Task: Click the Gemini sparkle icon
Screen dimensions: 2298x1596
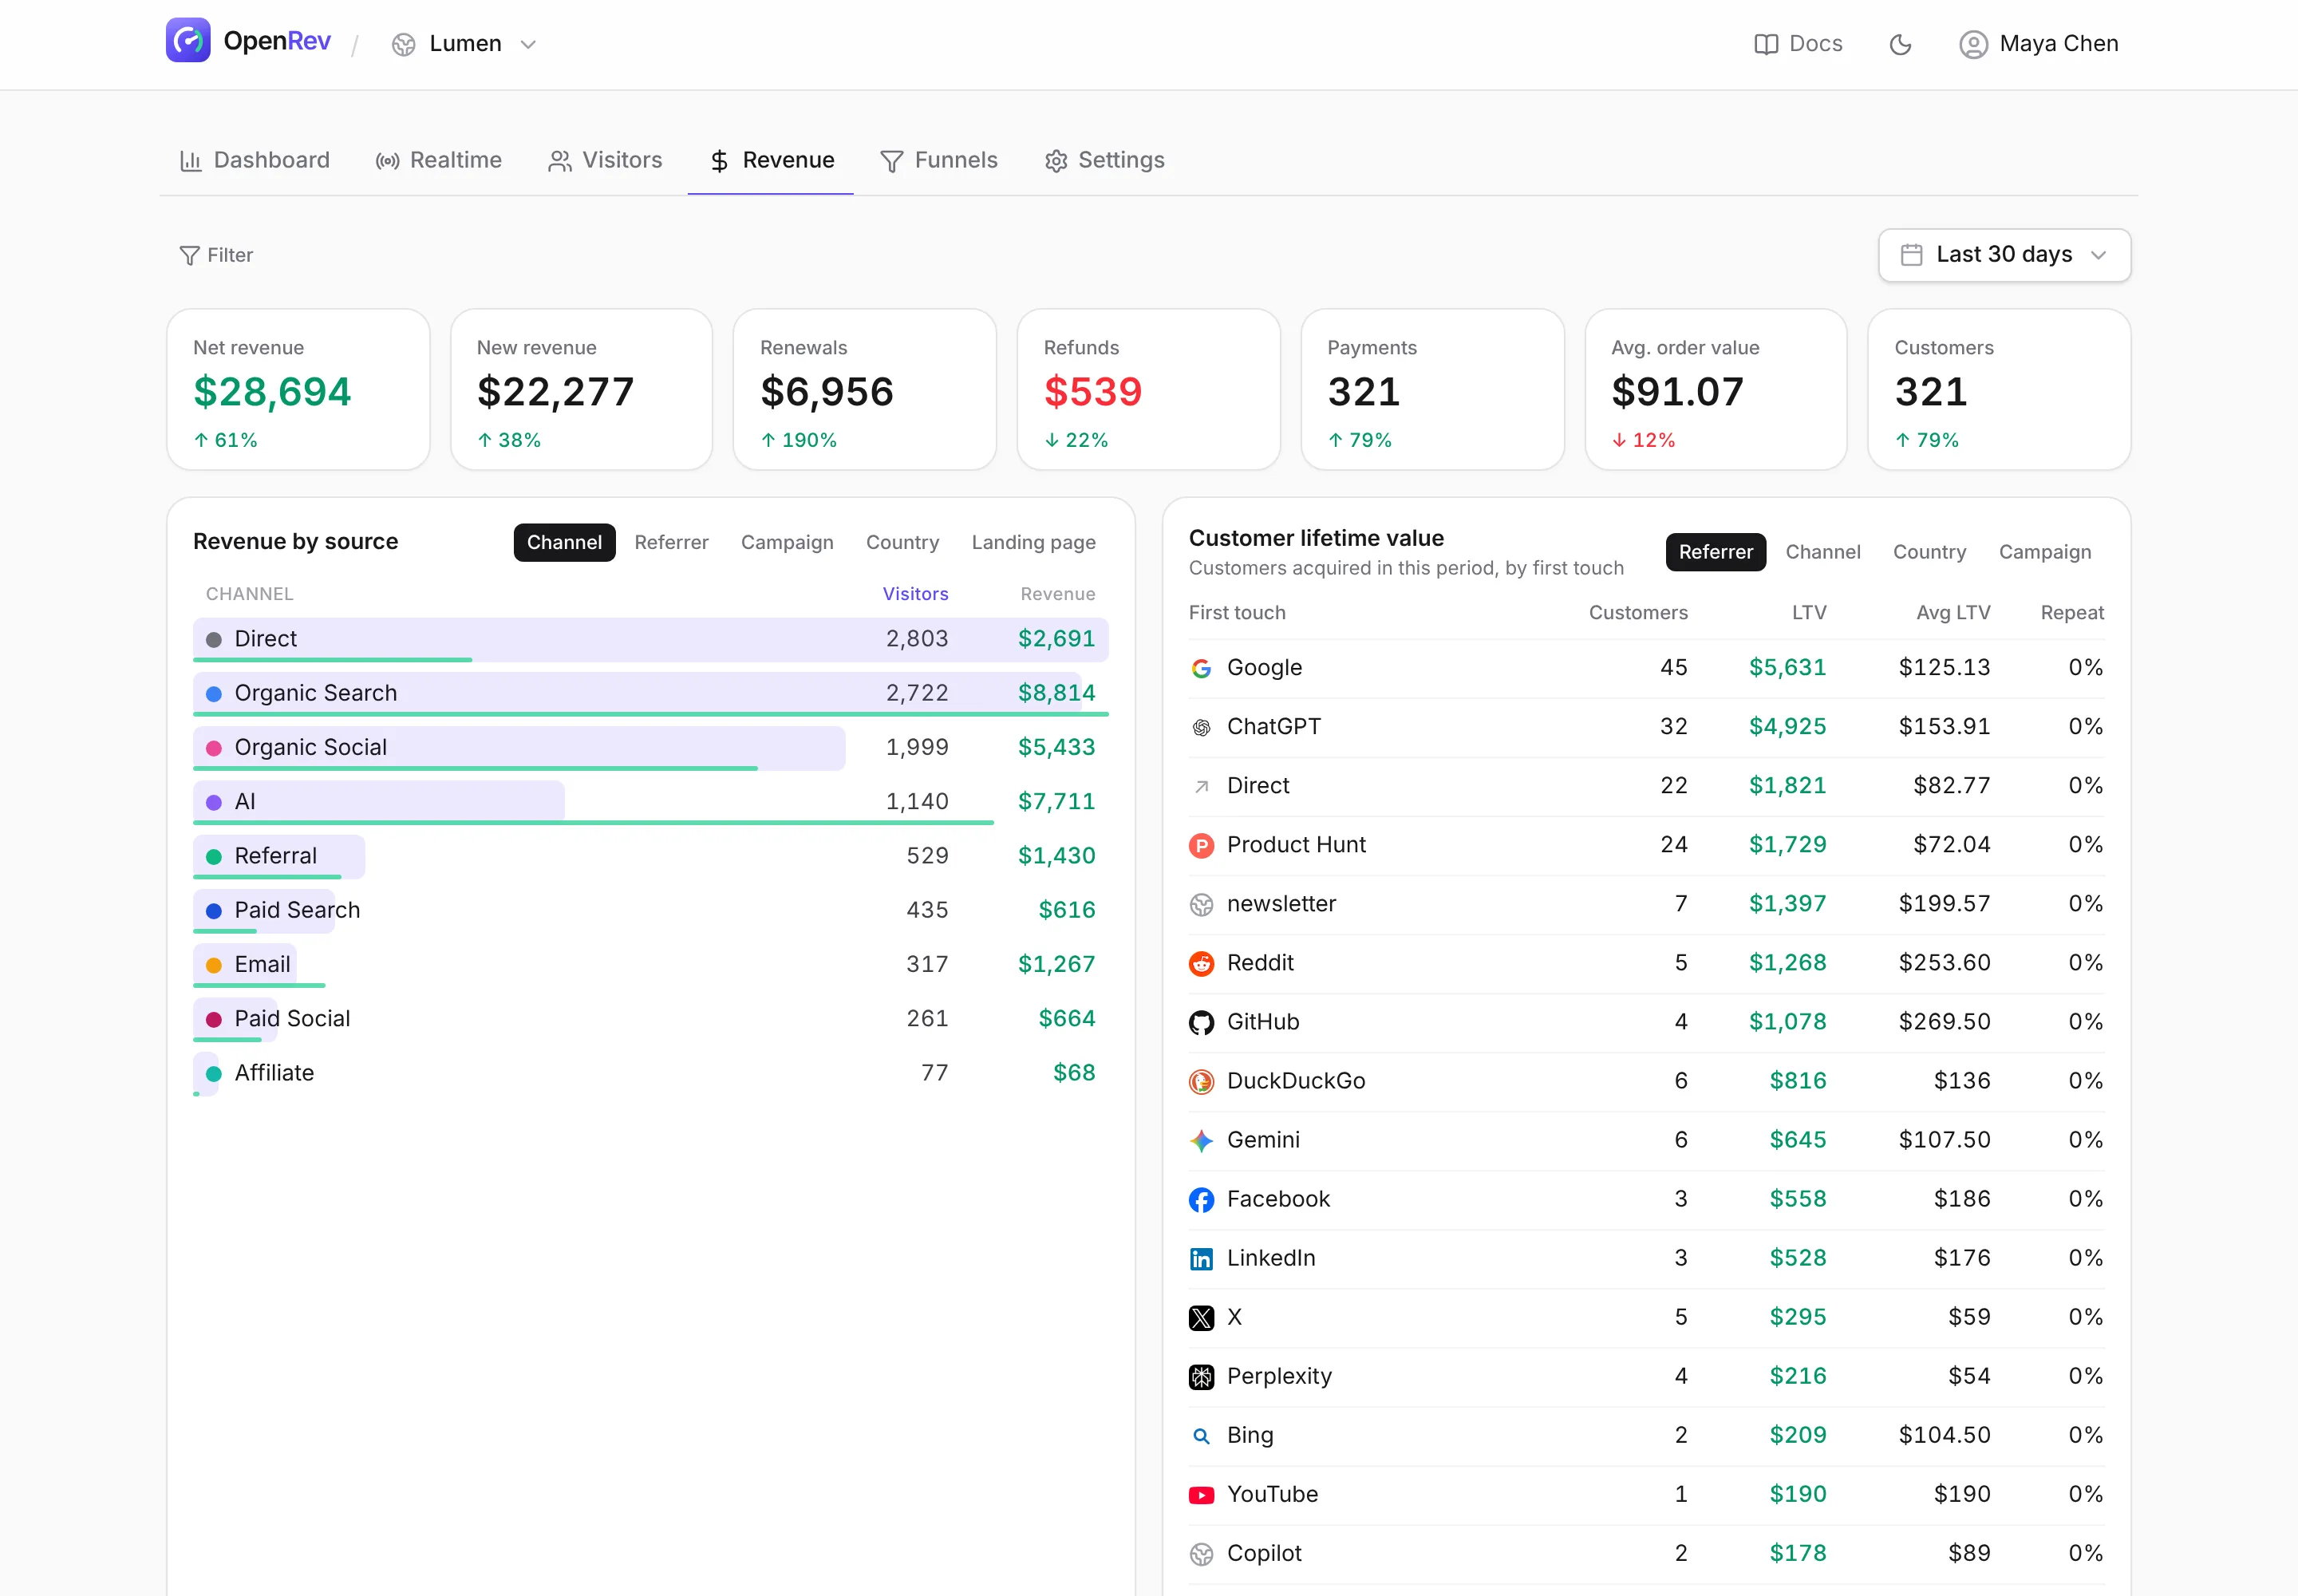Action: (1201, 1140)
